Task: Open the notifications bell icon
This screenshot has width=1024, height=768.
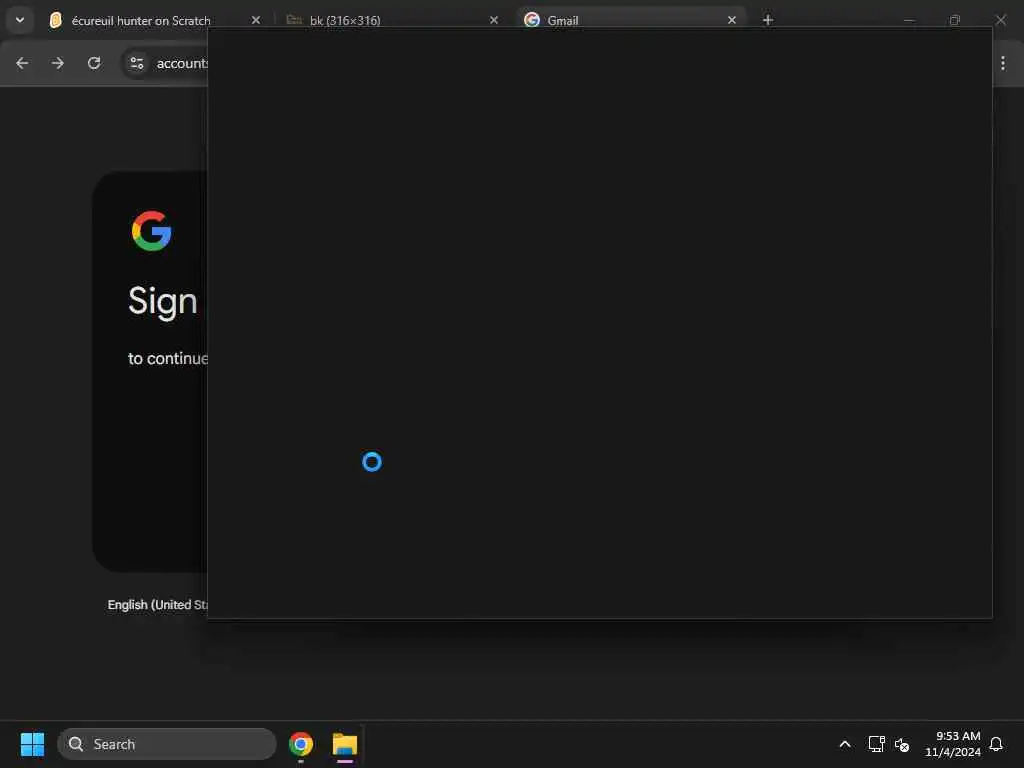Action: point(996,744)
